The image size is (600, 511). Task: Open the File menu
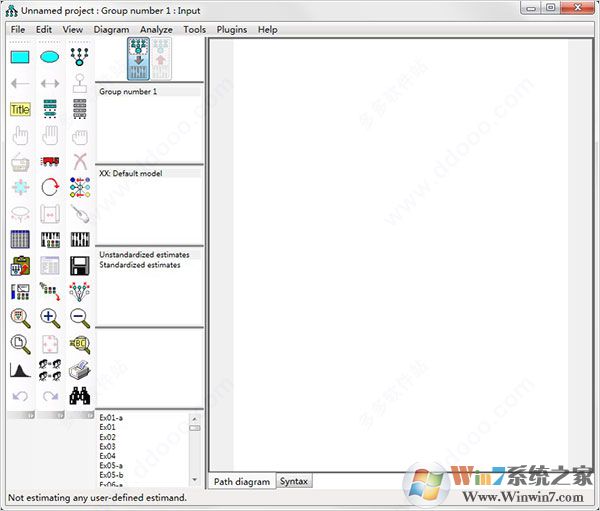(x=18, y=29)
